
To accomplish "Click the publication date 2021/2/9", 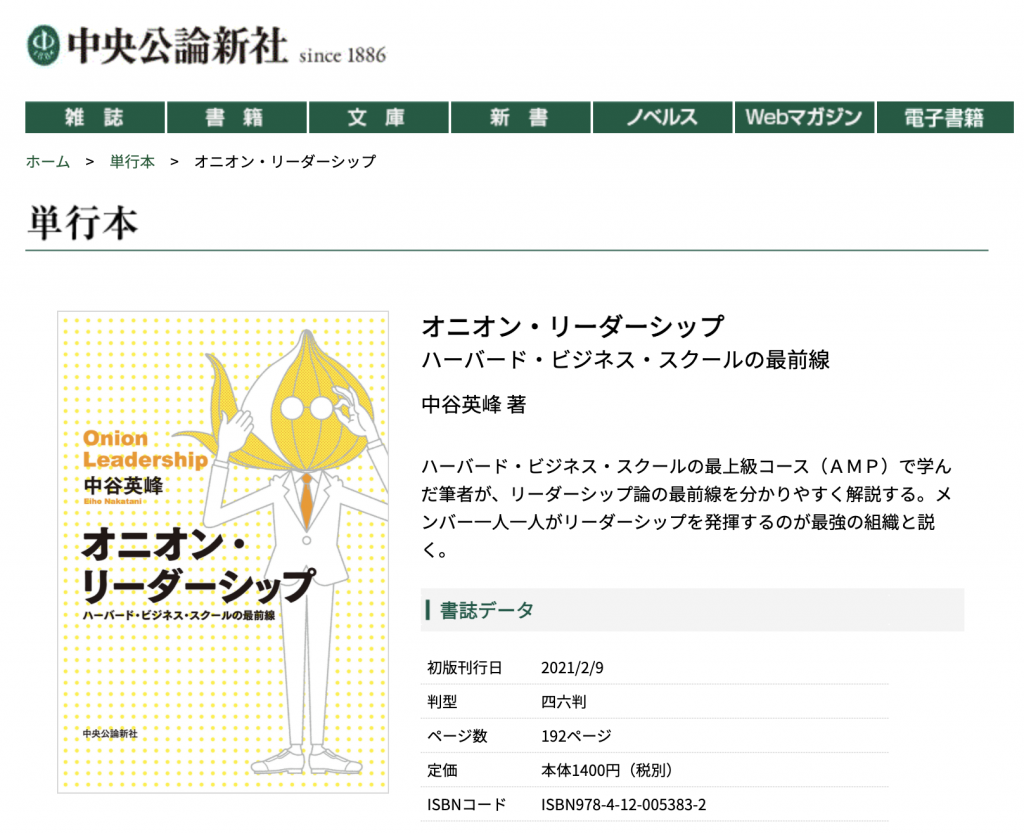I will tap(572, 668).
